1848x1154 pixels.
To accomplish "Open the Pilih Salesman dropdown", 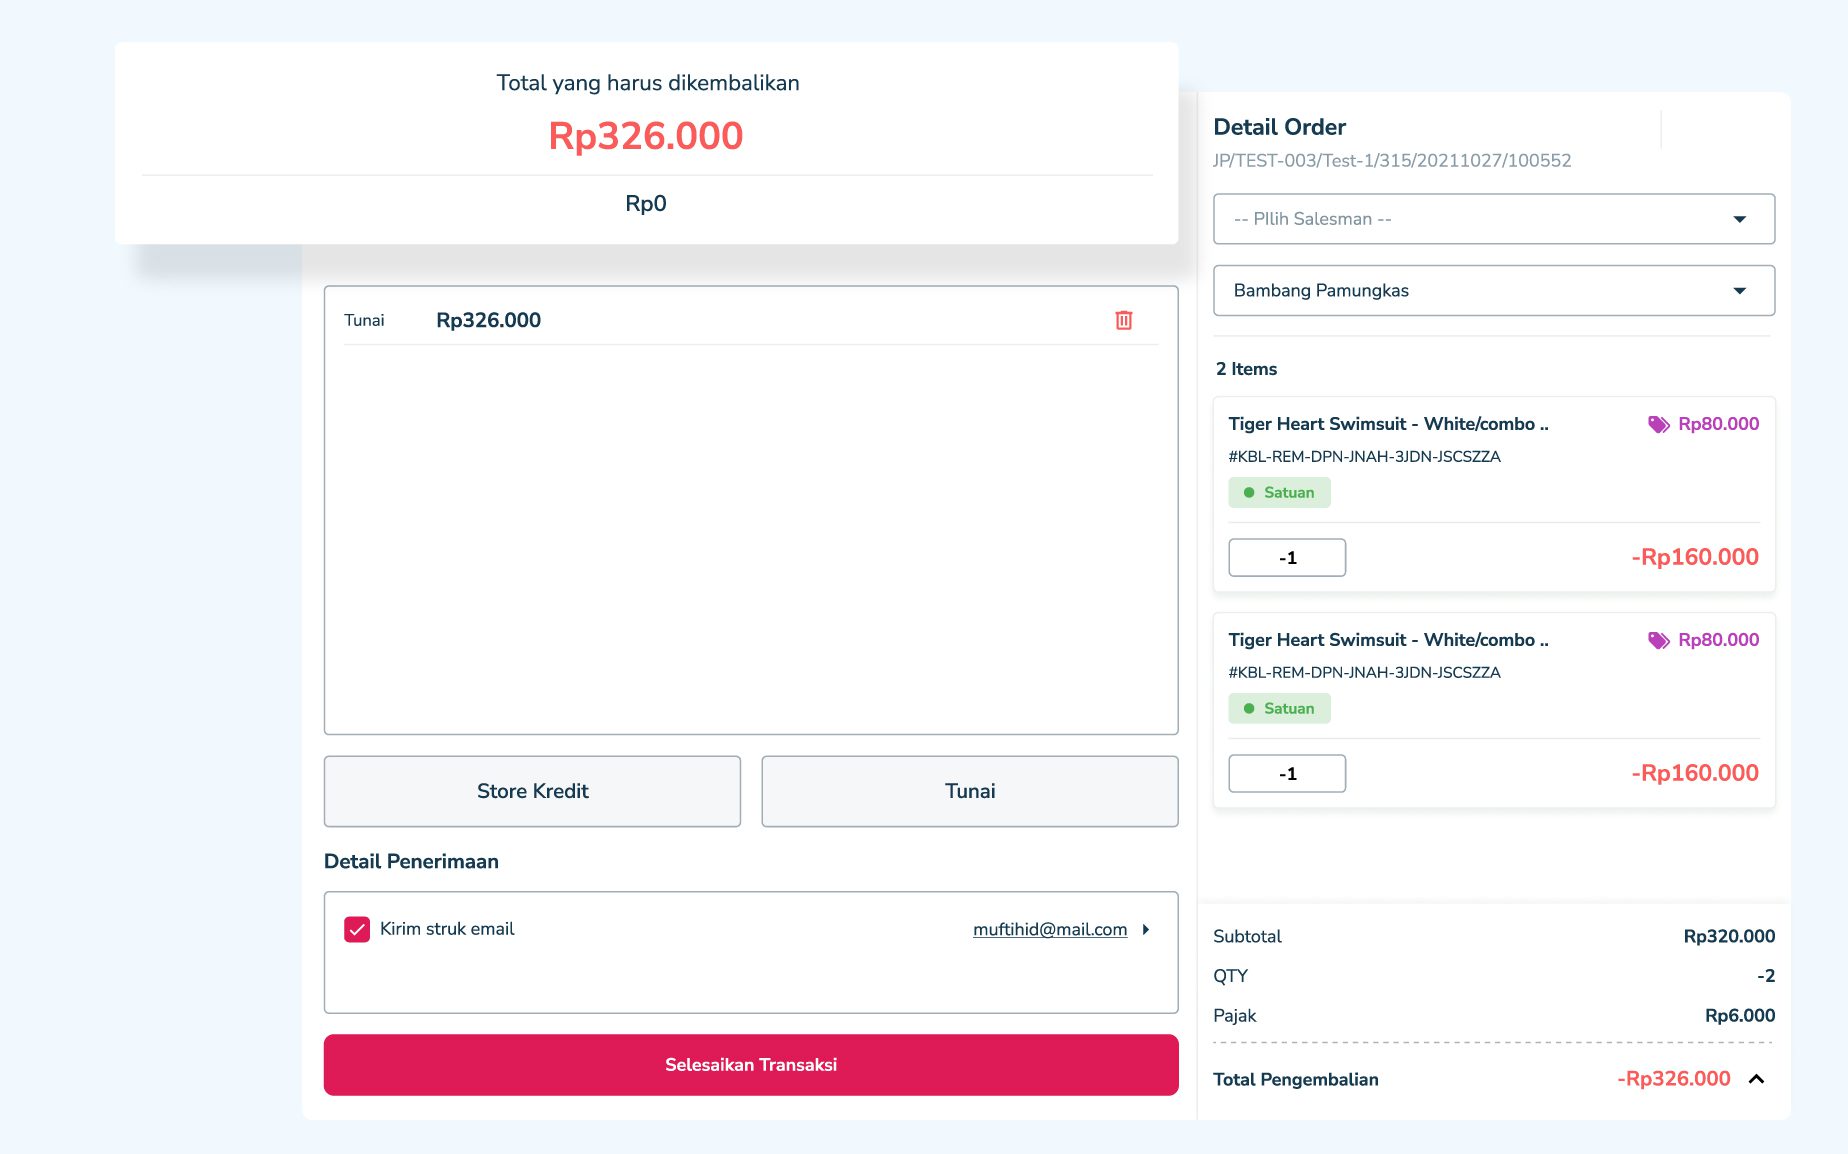I will pos(1491,218).
